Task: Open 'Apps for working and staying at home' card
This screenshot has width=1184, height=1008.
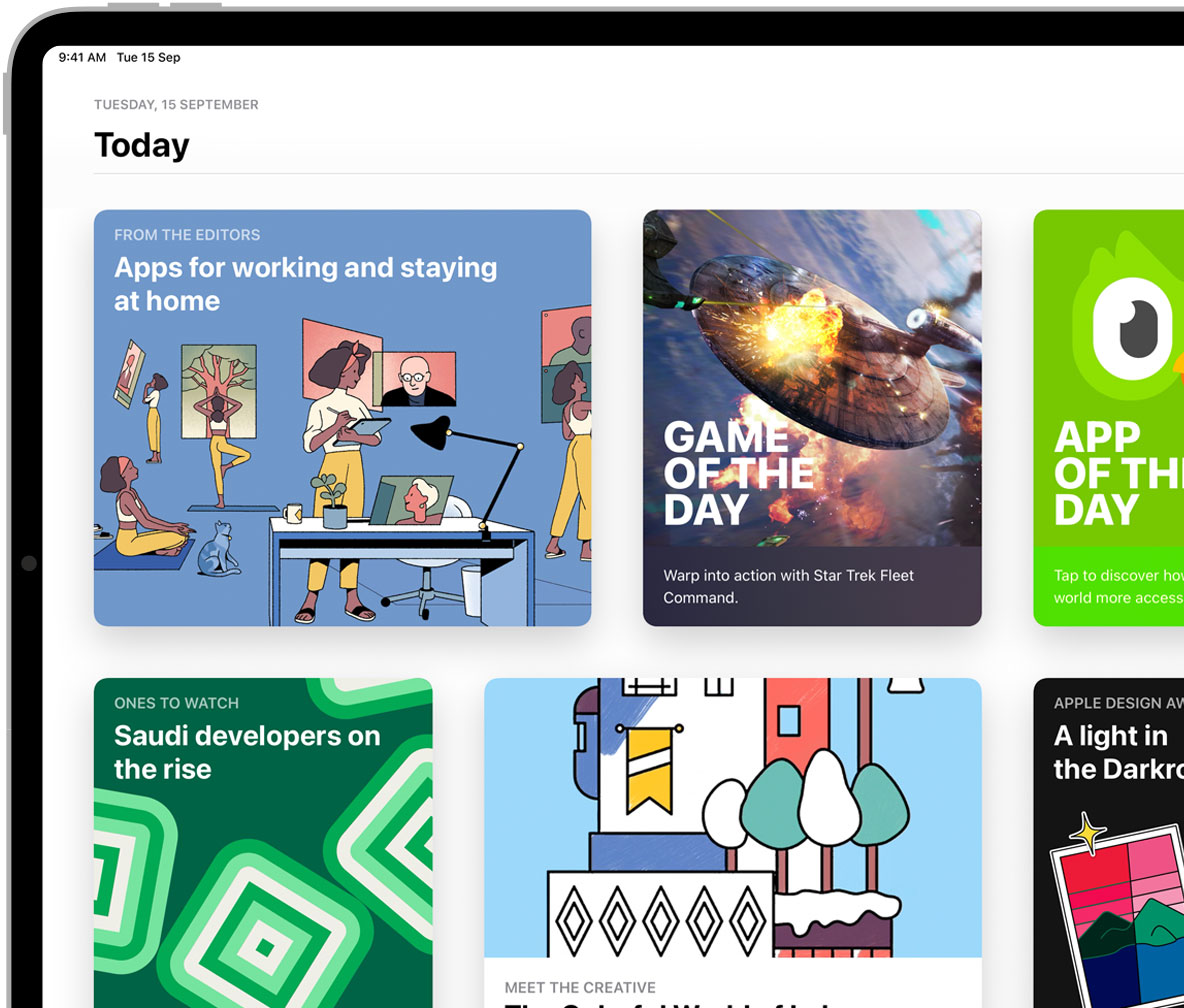Action: (342, 418)
